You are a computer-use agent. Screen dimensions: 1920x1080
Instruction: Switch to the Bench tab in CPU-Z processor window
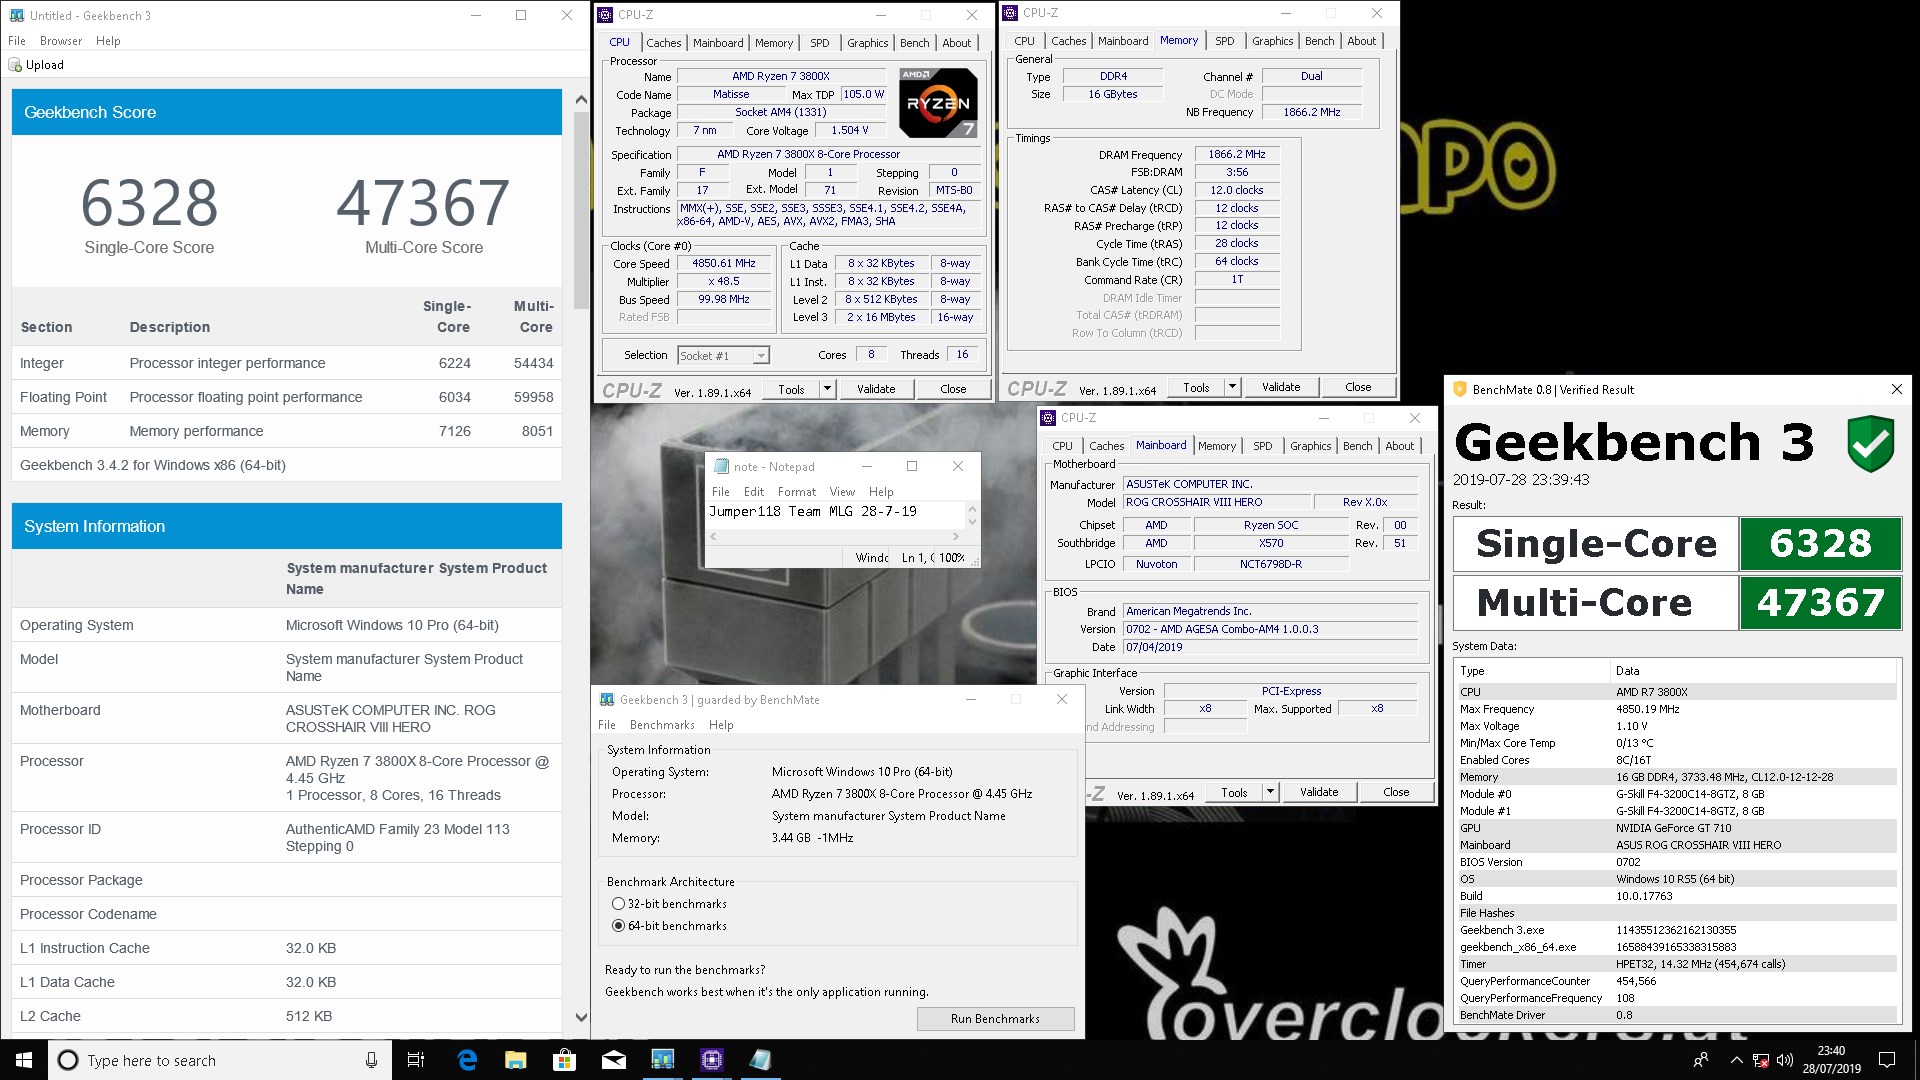point(914,43)
